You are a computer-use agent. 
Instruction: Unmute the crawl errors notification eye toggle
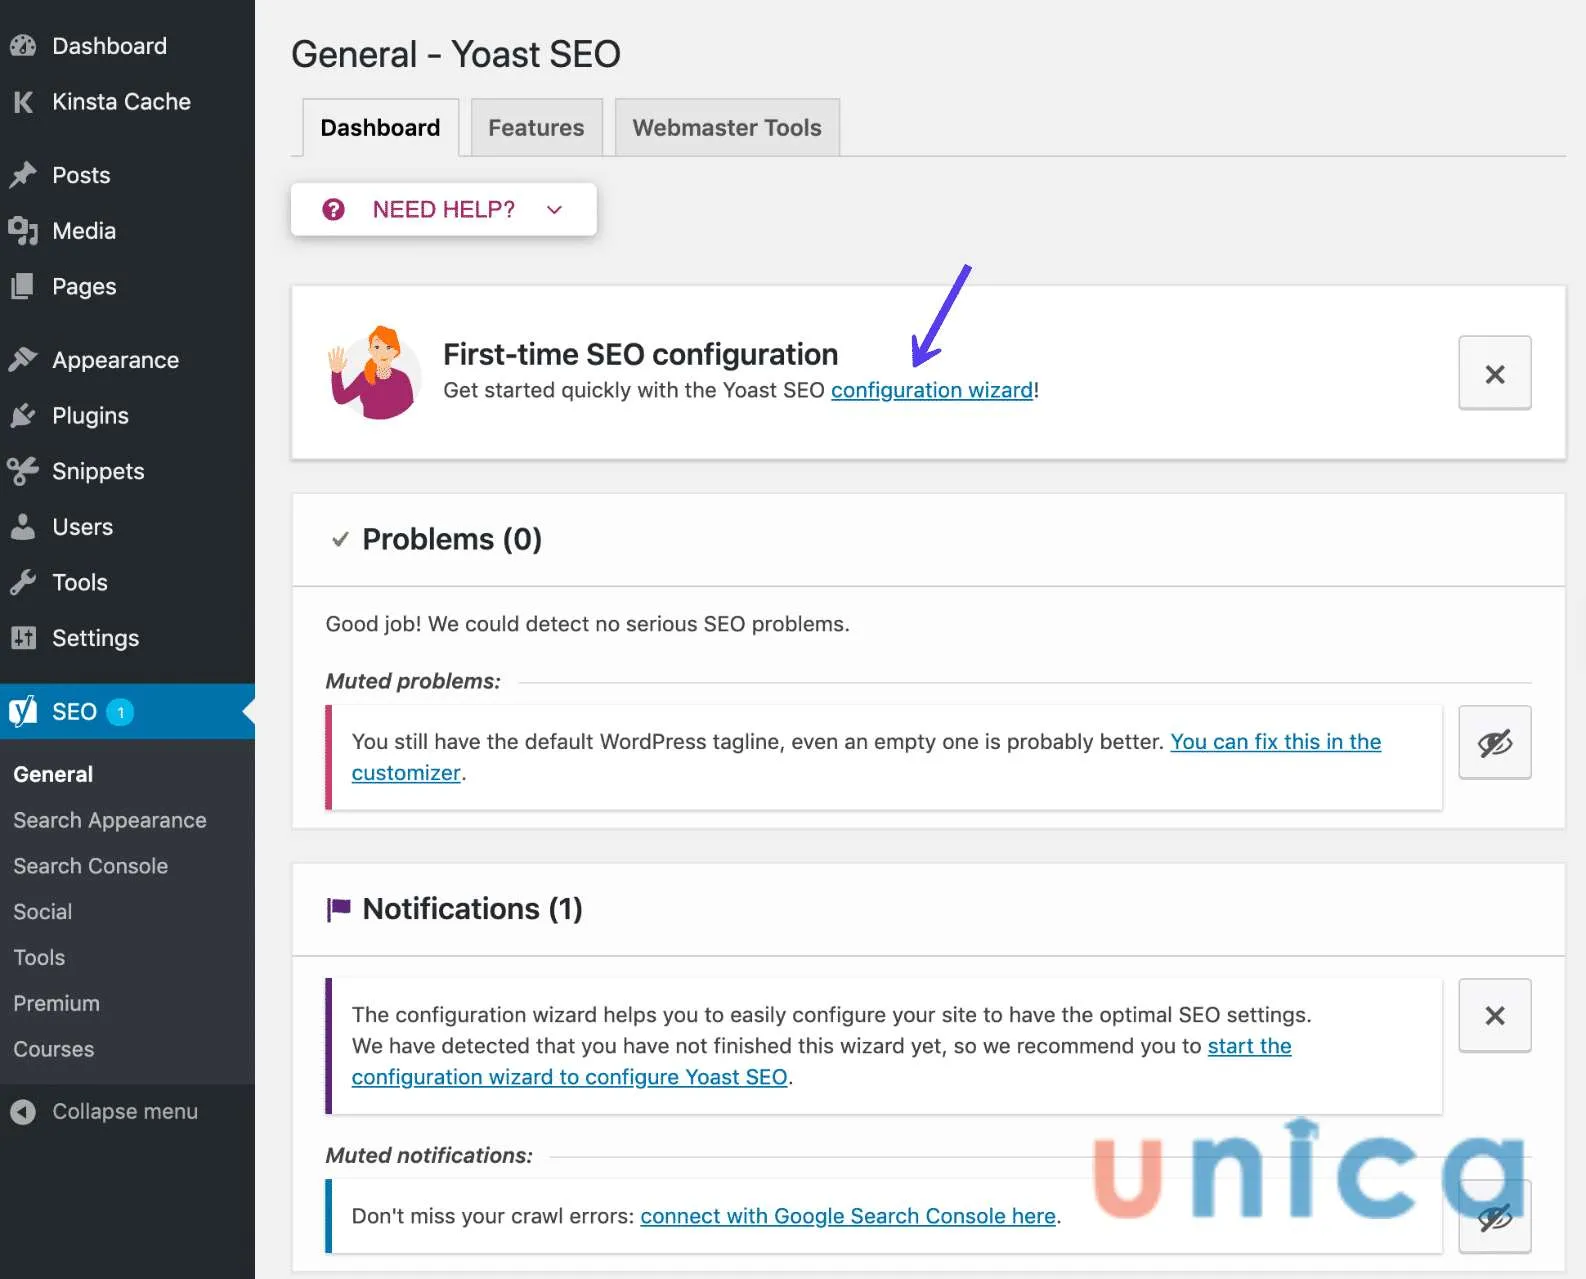point(1494,1217)
